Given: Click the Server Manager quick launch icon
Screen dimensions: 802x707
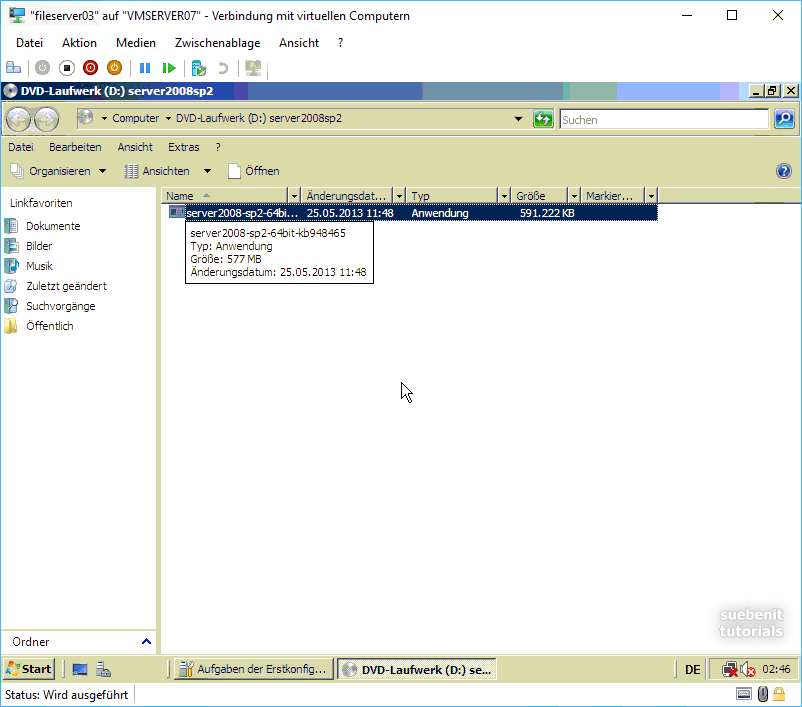Looking at the screenshot, I should click(x=103, y=669).
